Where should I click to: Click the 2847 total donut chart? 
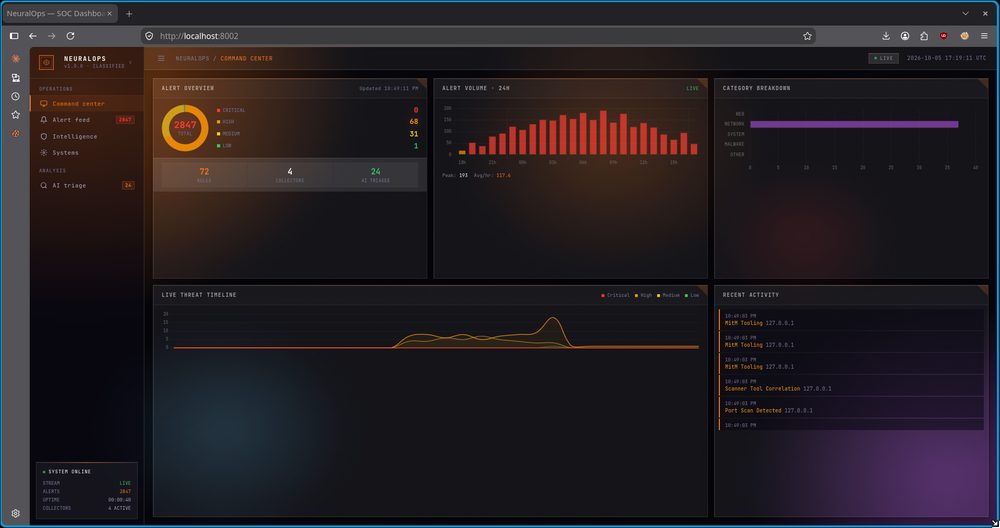pos(185,128)
